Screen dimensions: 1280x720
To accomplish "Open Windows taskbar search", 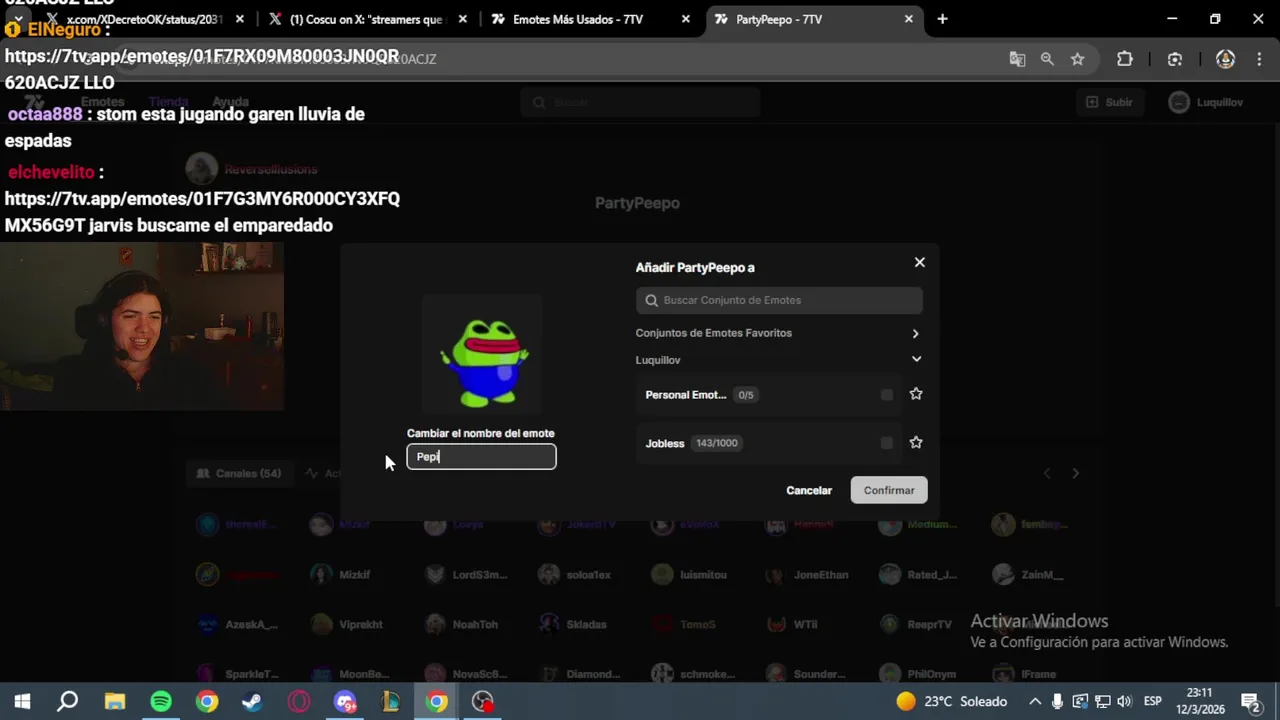I will [x=67, y=701].
